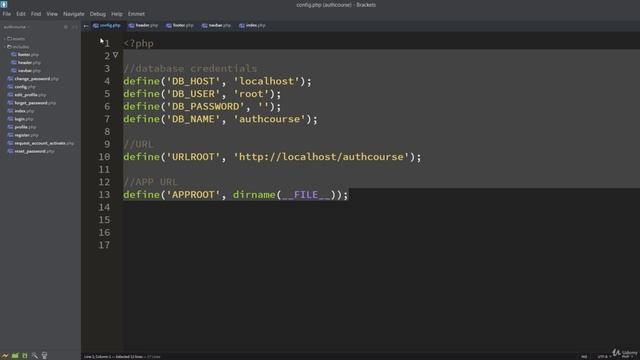Open header.php in the includes folder

(x=26, y=63)
